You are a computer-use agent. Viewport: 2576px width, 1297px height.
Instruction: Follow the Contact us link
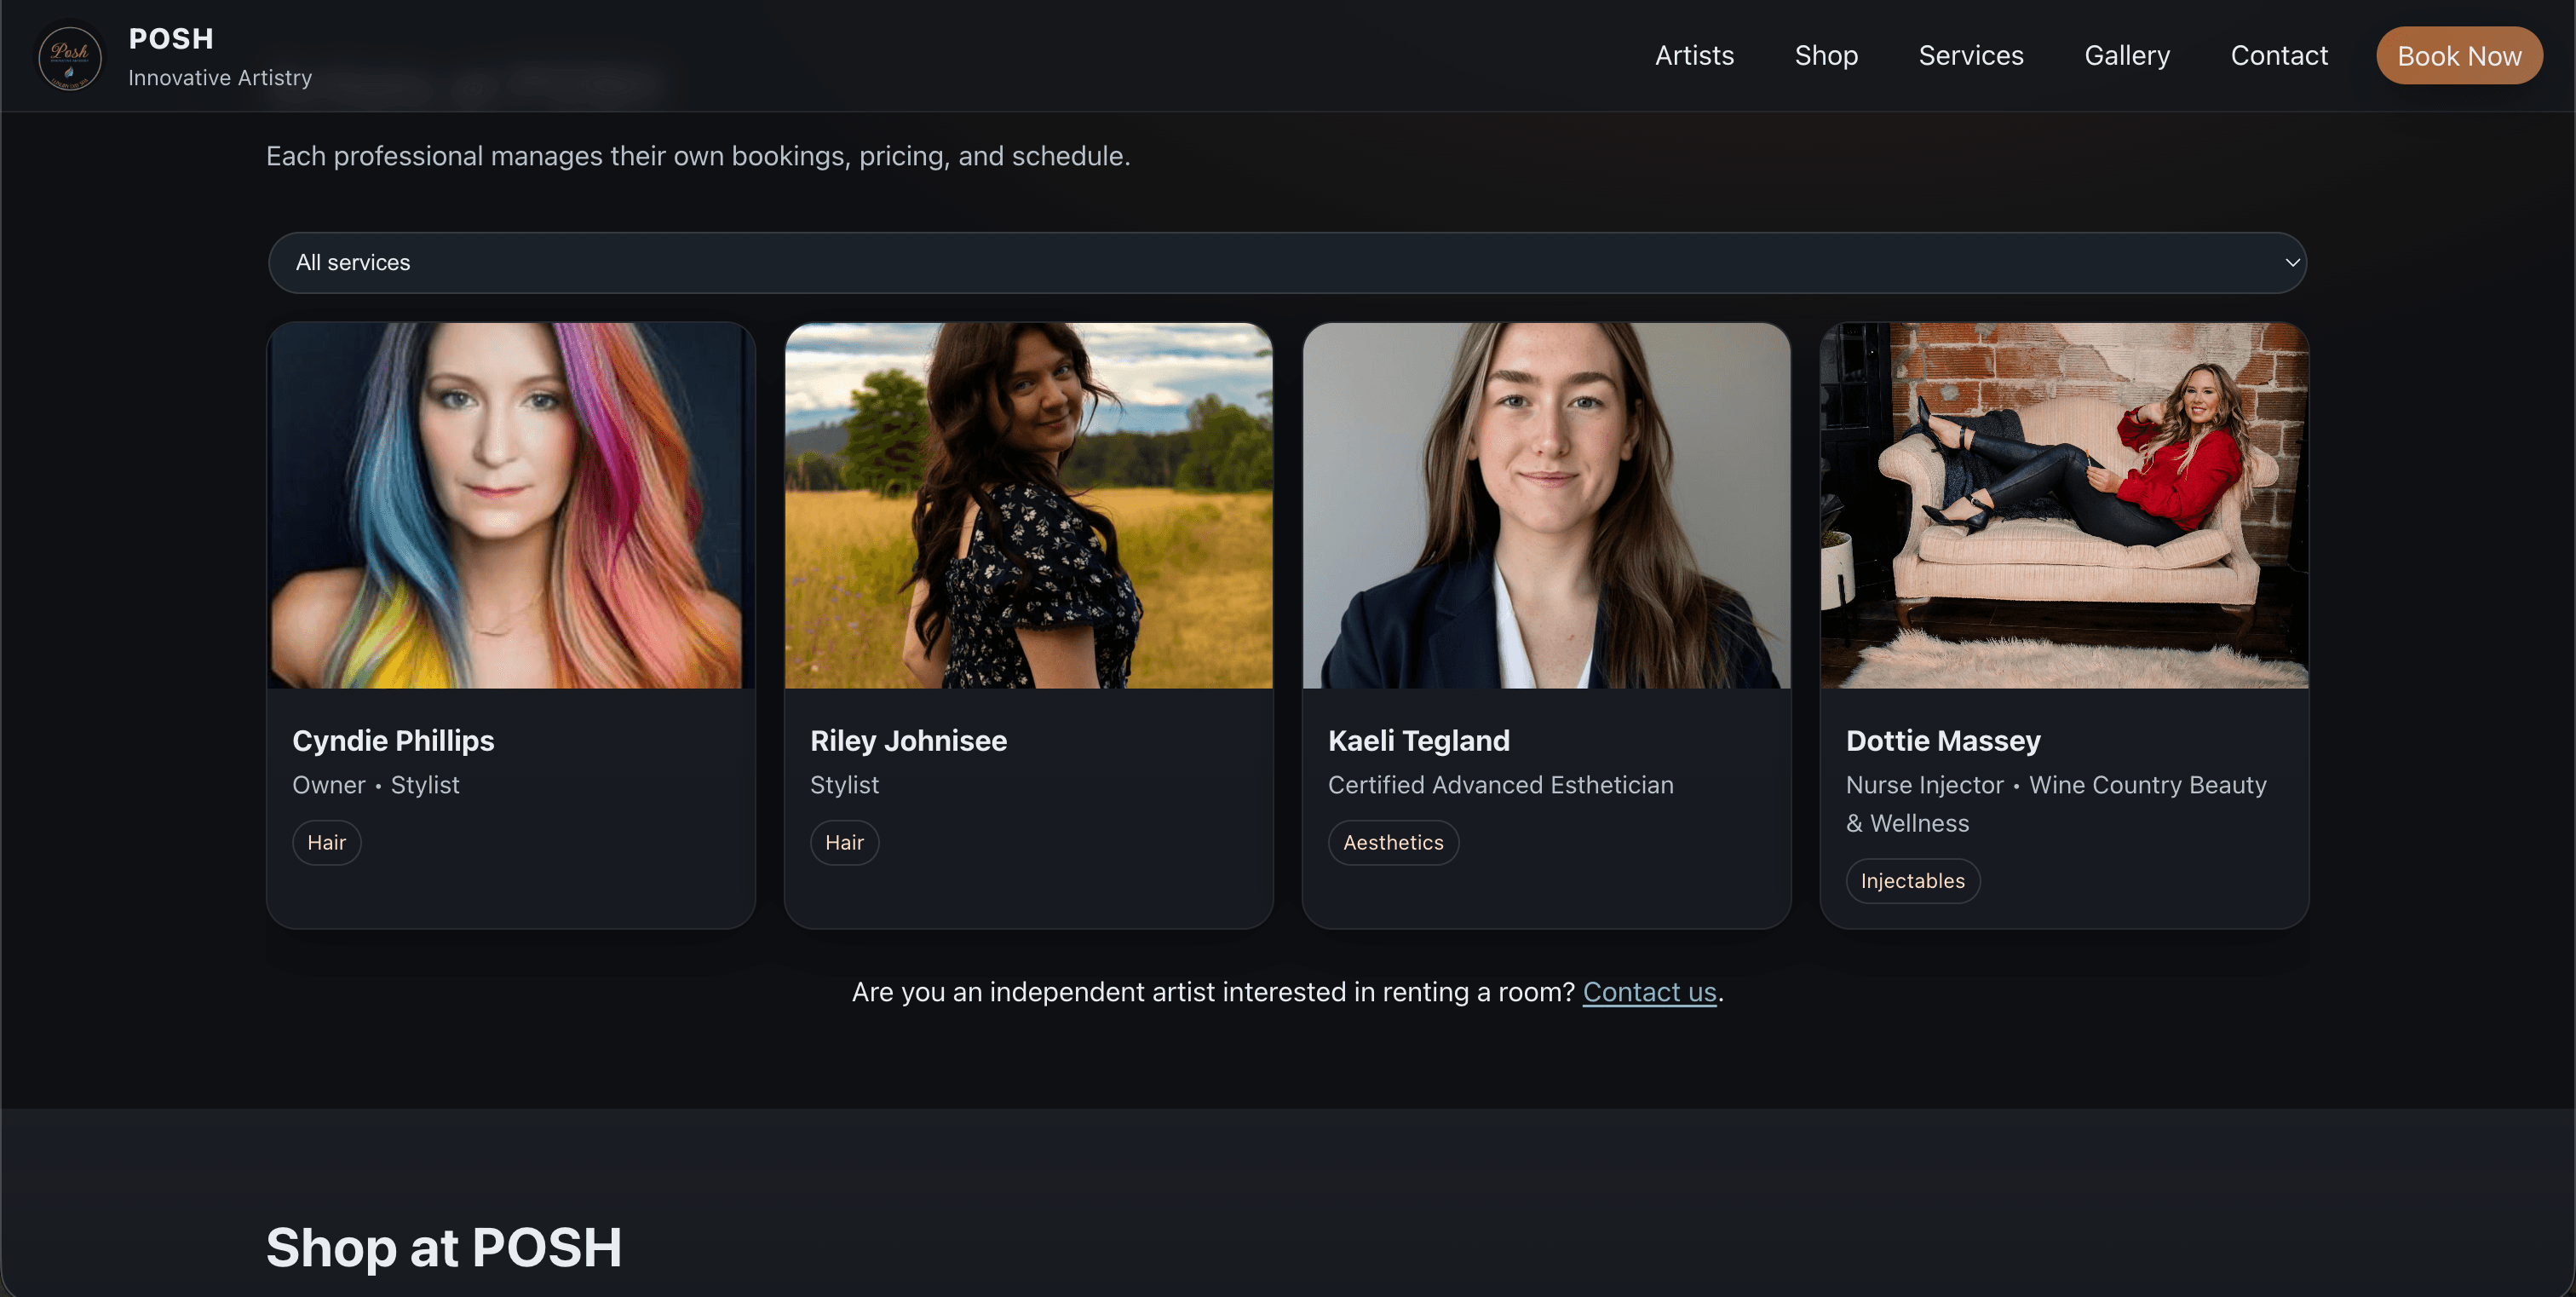[1648, 992]
